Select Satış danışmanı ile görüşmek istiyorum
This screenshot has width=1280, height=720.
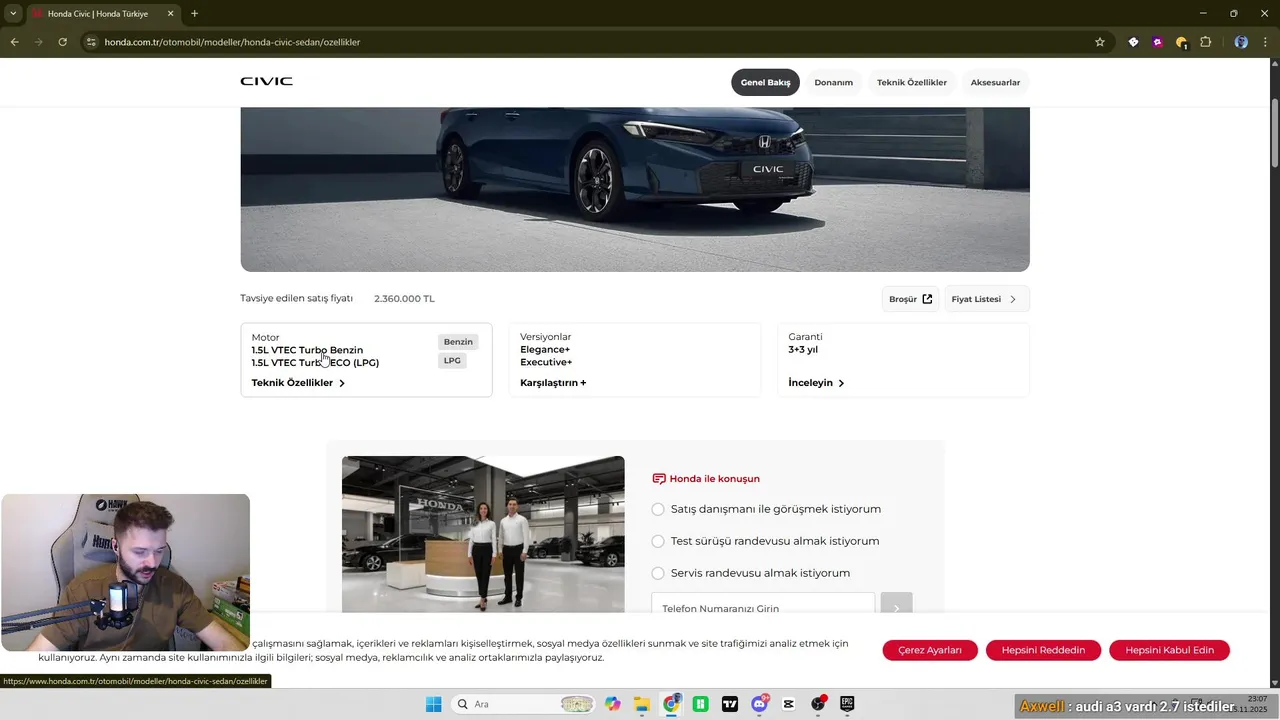pyautogui.click(x=658, y=509)
